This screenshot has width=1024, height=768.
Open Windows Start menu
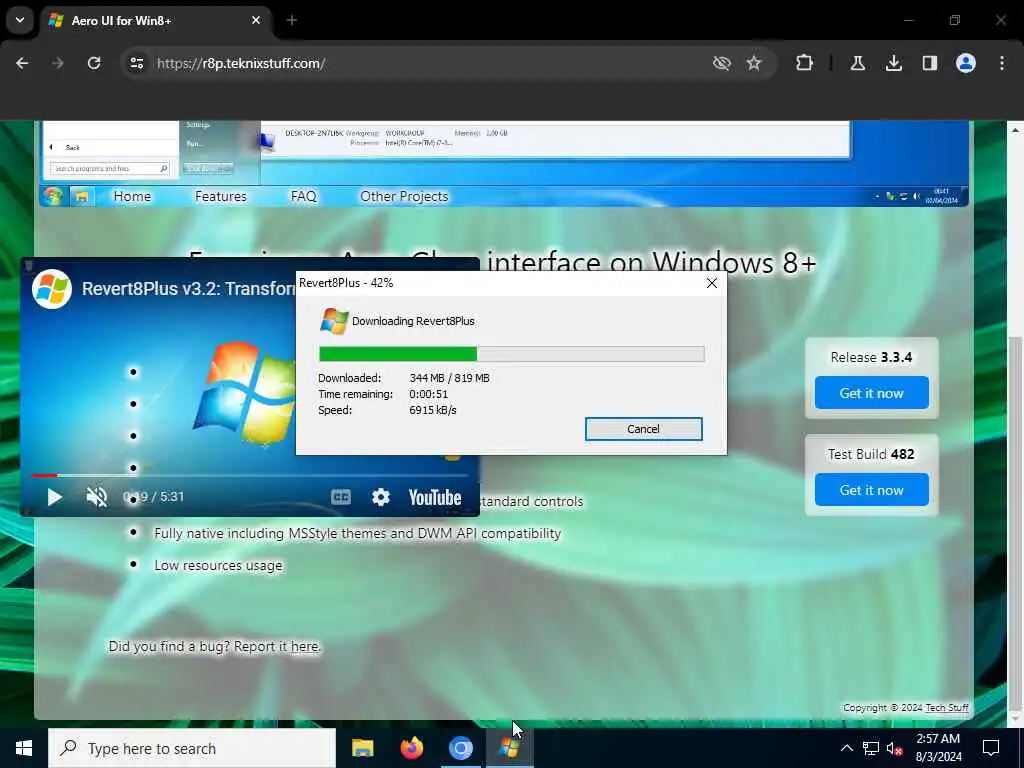click(24, 748)
